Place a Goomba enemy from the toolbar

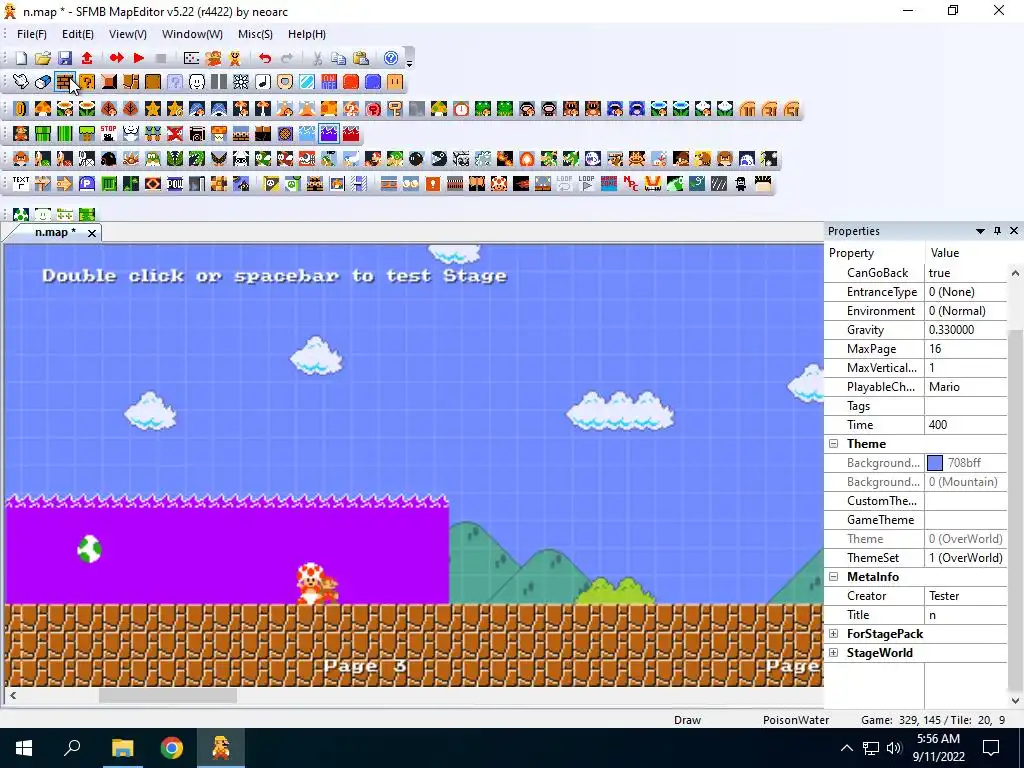[x=21, y=159]
